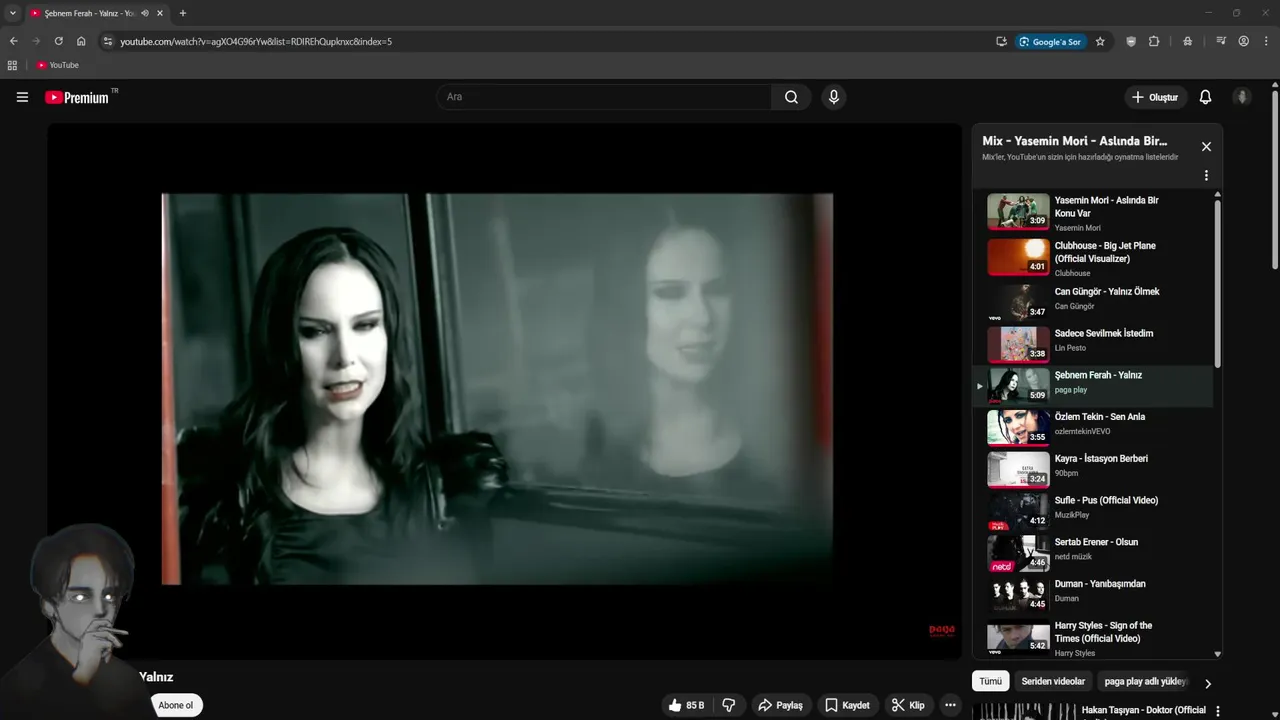Click the playlist panel scrollbar thumb
The width and height of the screenshot is (1280, 720).
coord(1217,284)
